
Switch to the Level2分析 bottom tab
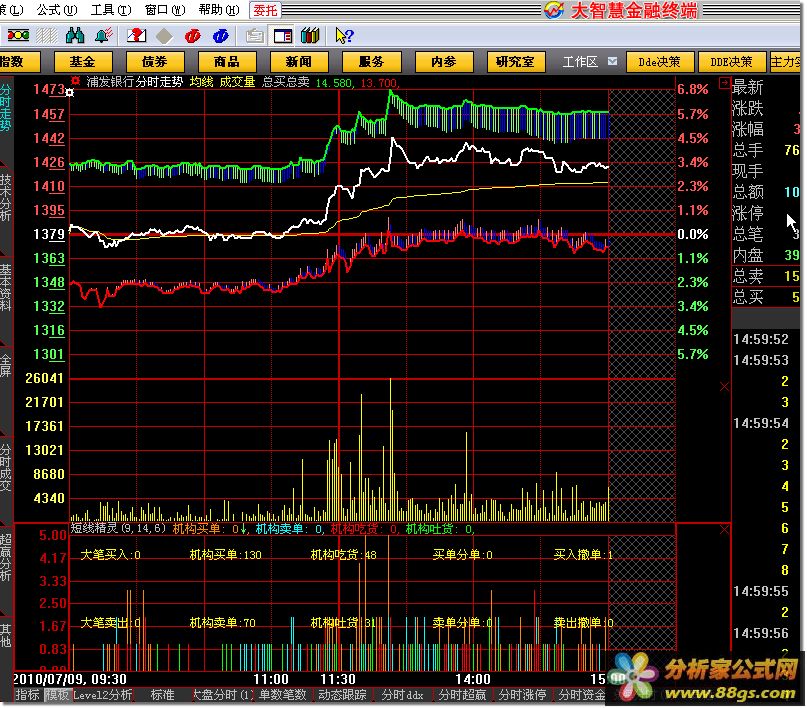pos(103,695)
